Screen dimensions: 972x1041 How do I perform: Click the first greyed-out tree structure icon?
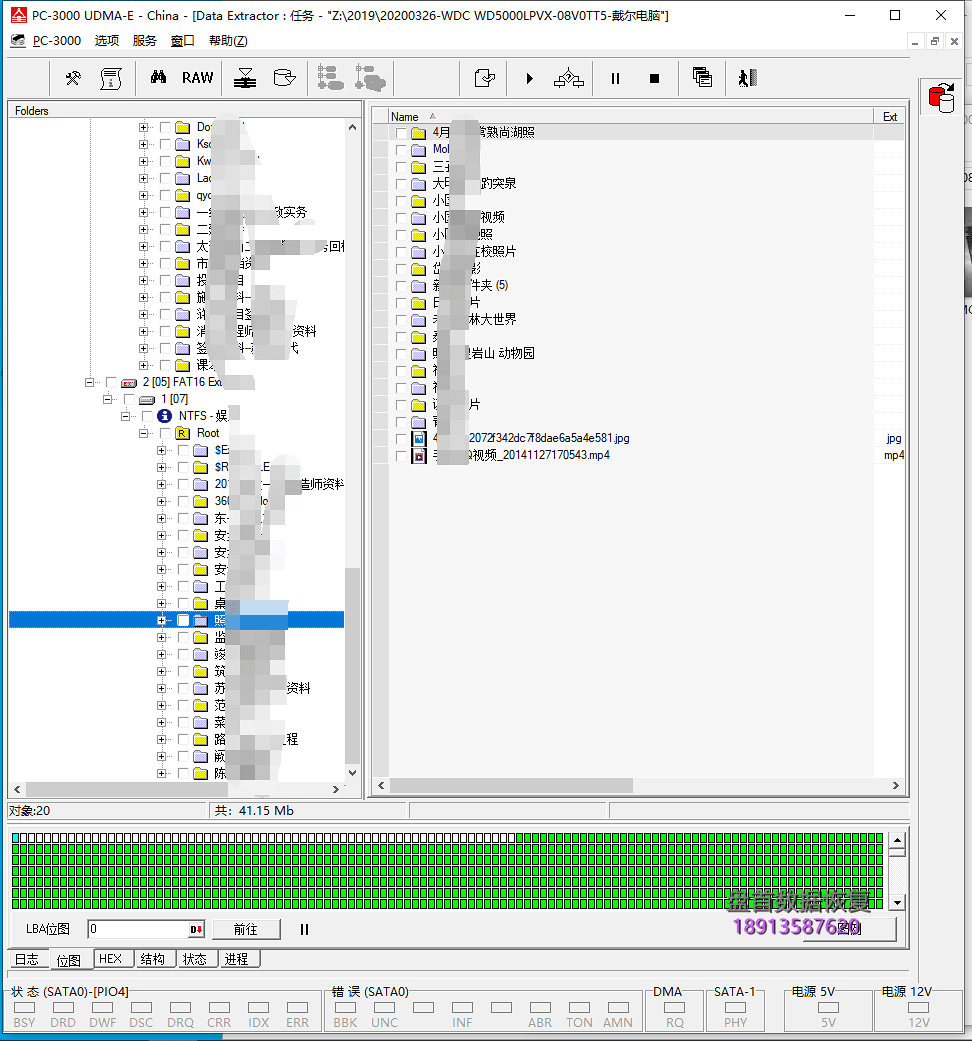click(x=330, y=78)
